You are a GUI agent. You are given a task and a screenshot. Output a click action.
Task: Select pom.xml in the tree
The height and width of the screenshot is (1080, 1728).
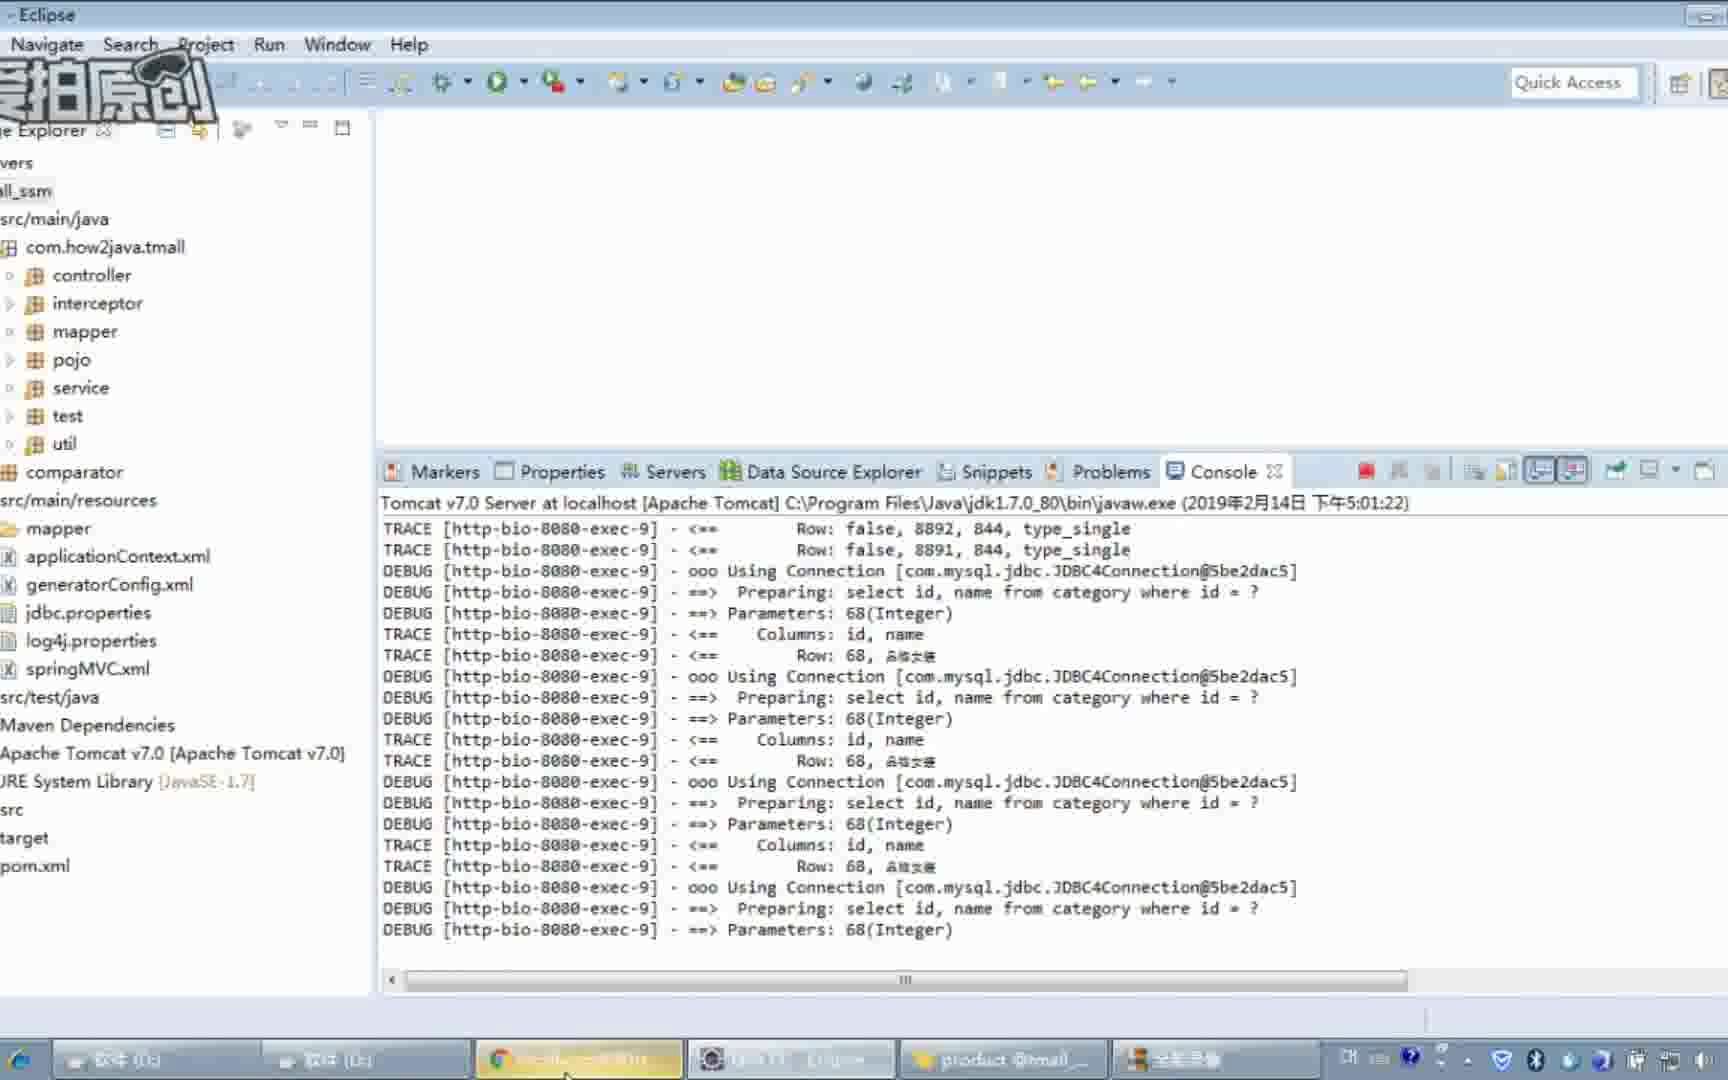pos(35,866)
